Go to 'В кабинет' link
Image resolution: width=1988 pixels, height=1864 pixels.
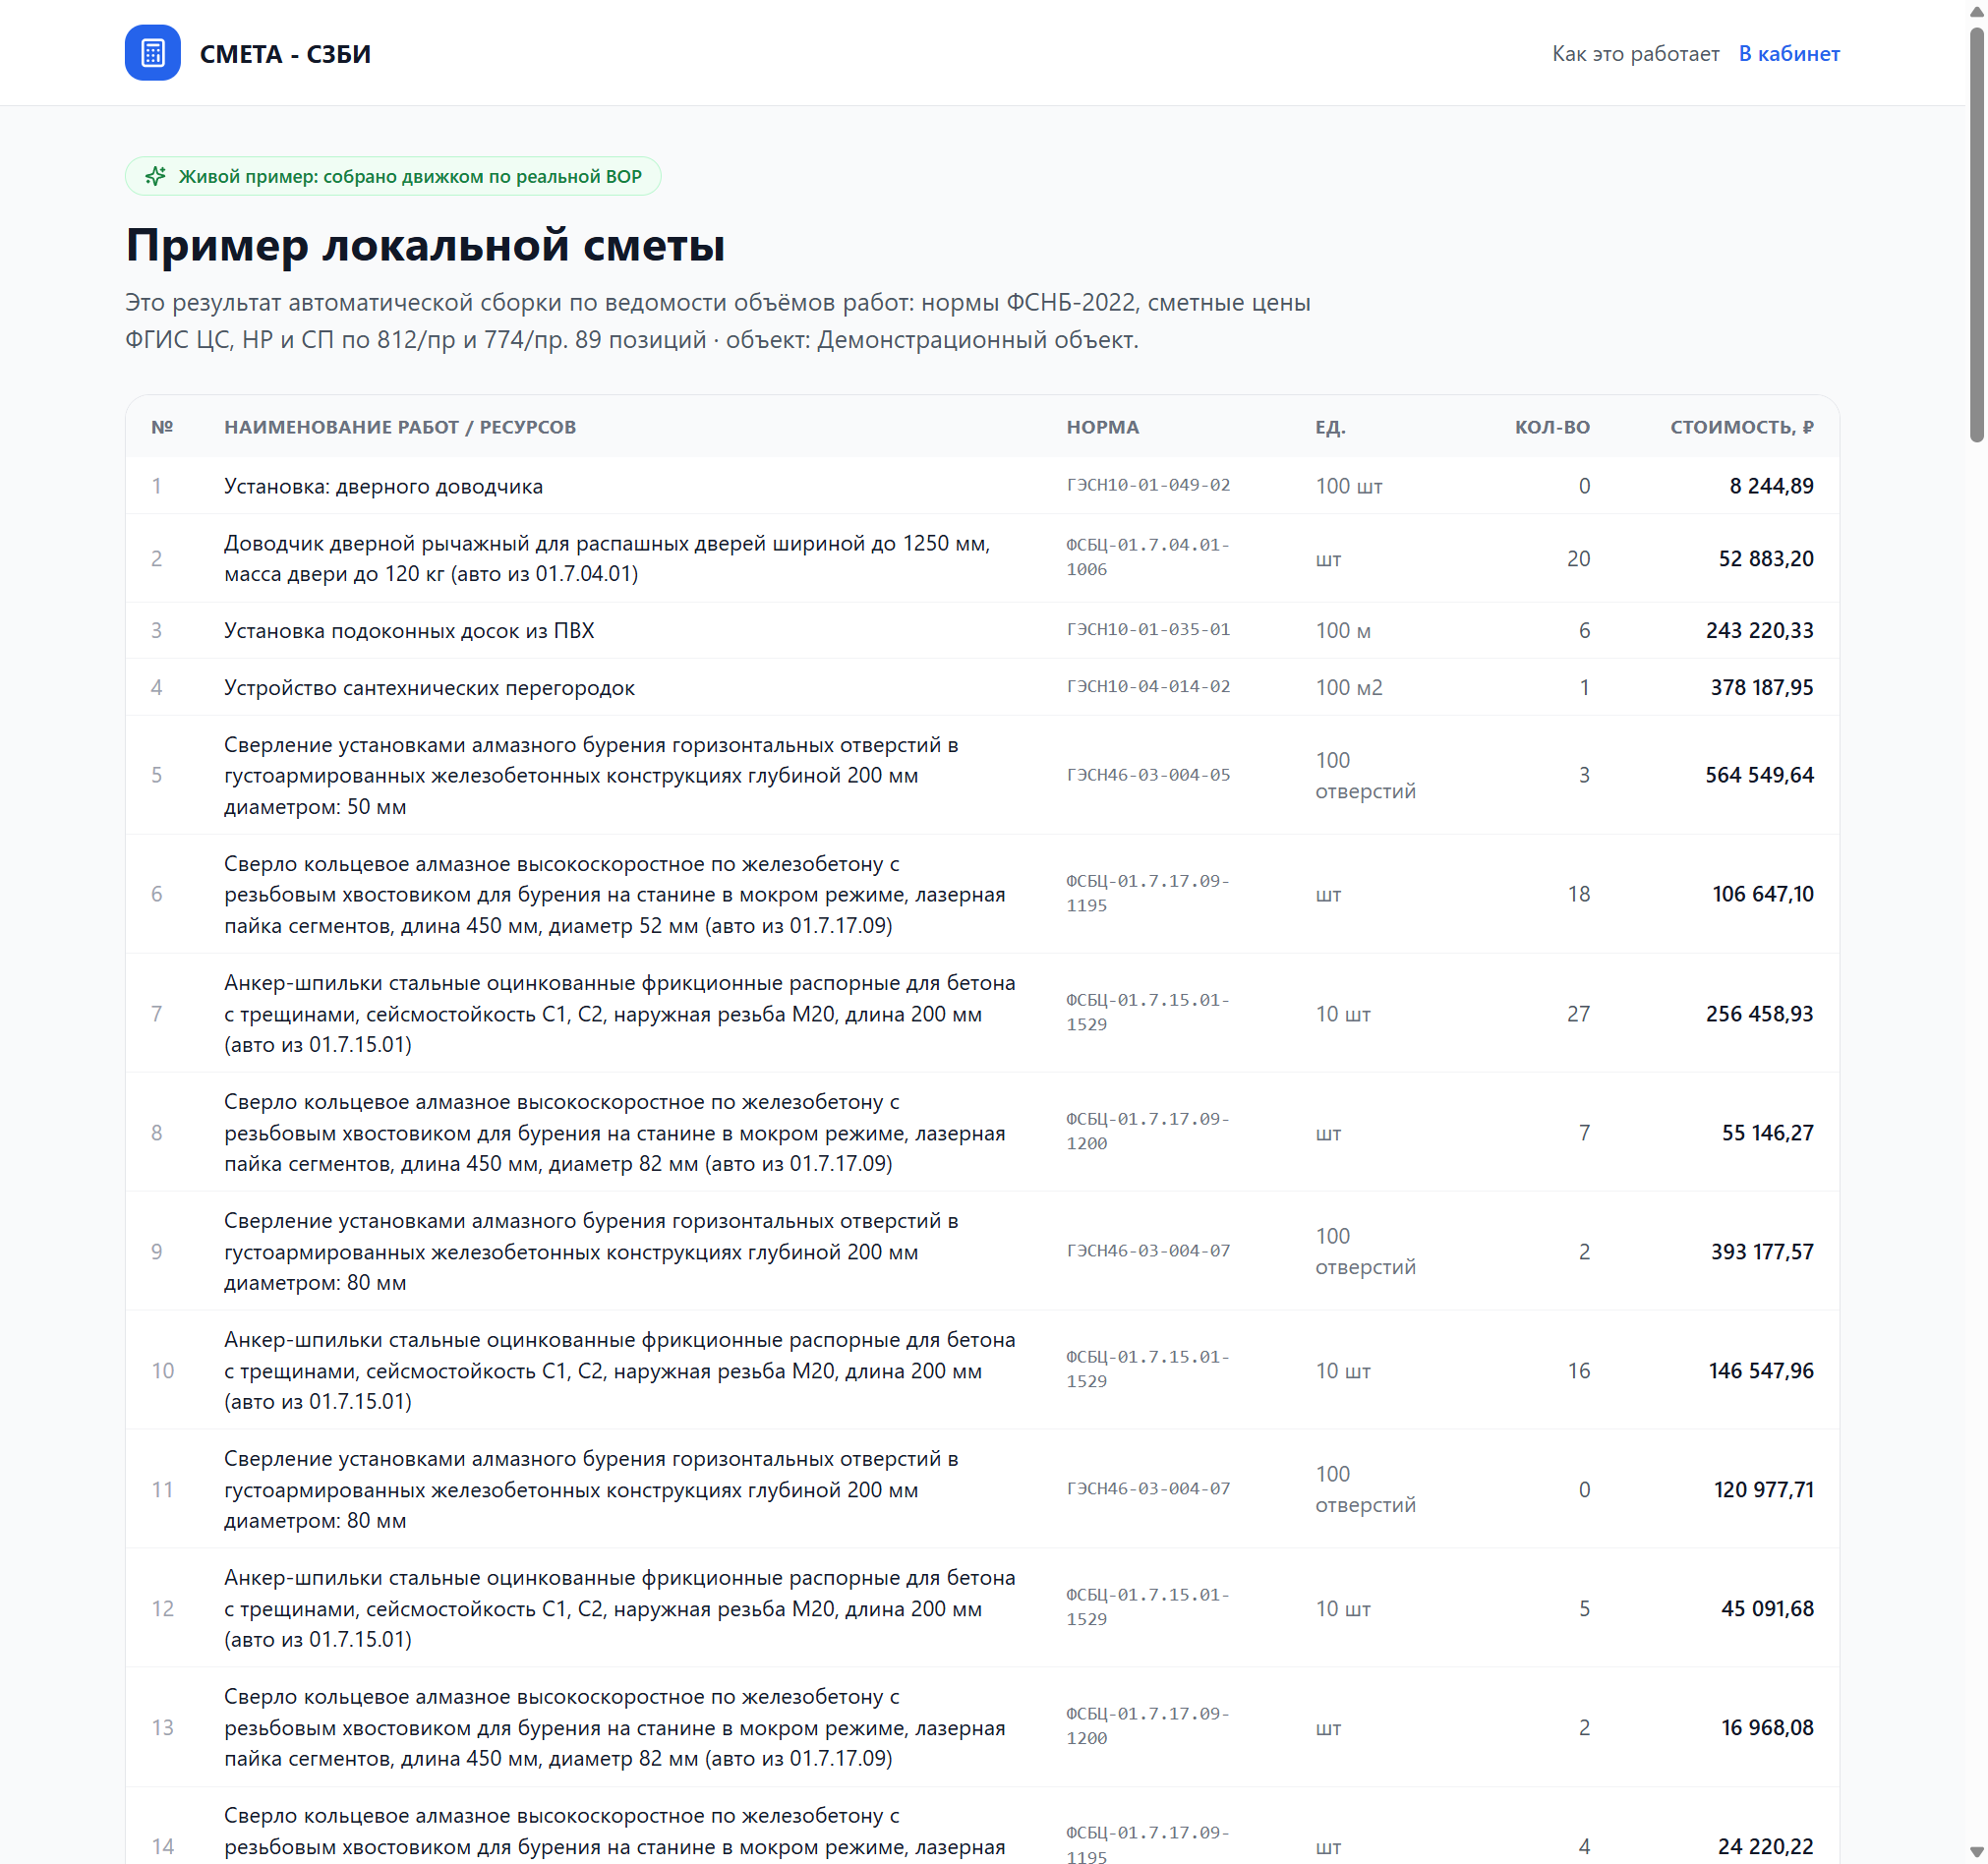click(1789, 54)
